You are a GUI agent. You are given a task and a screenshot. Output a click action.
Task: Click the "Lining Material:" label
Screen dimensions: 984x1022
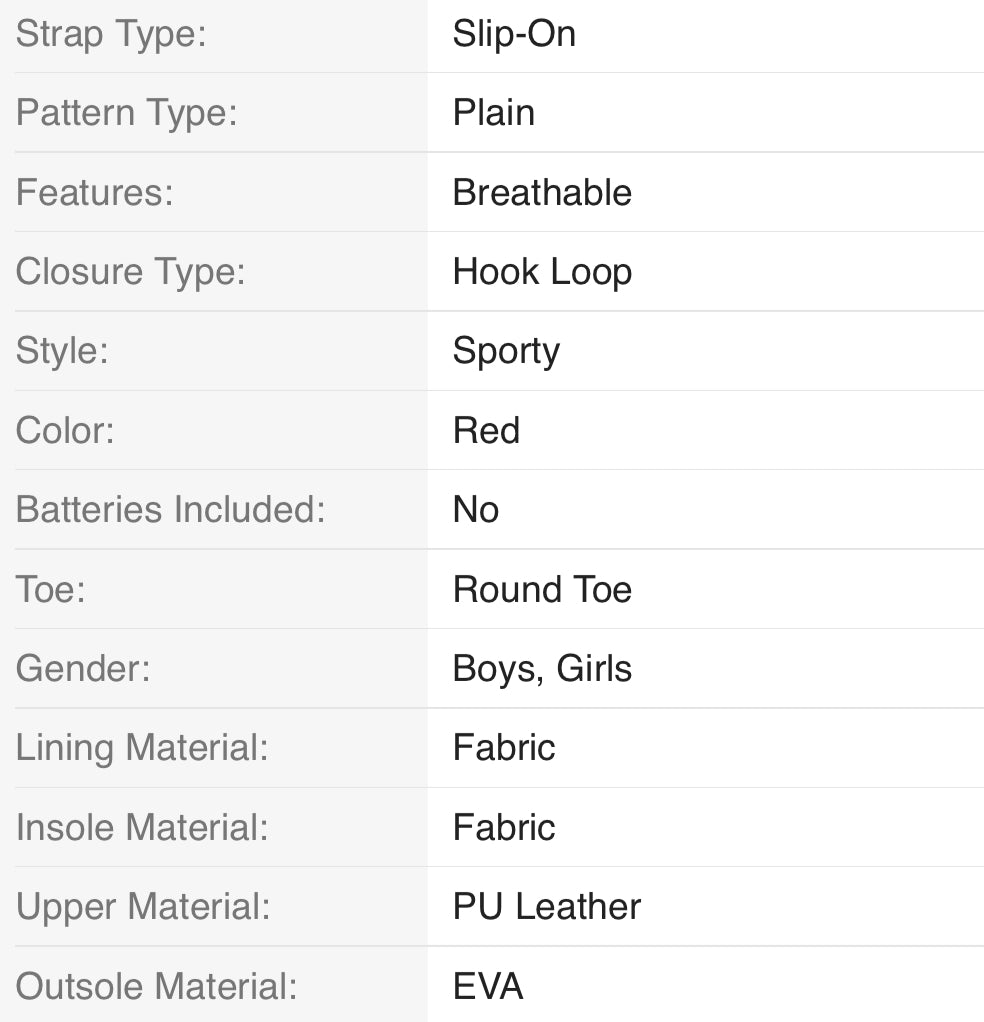[x=142, y=747]
